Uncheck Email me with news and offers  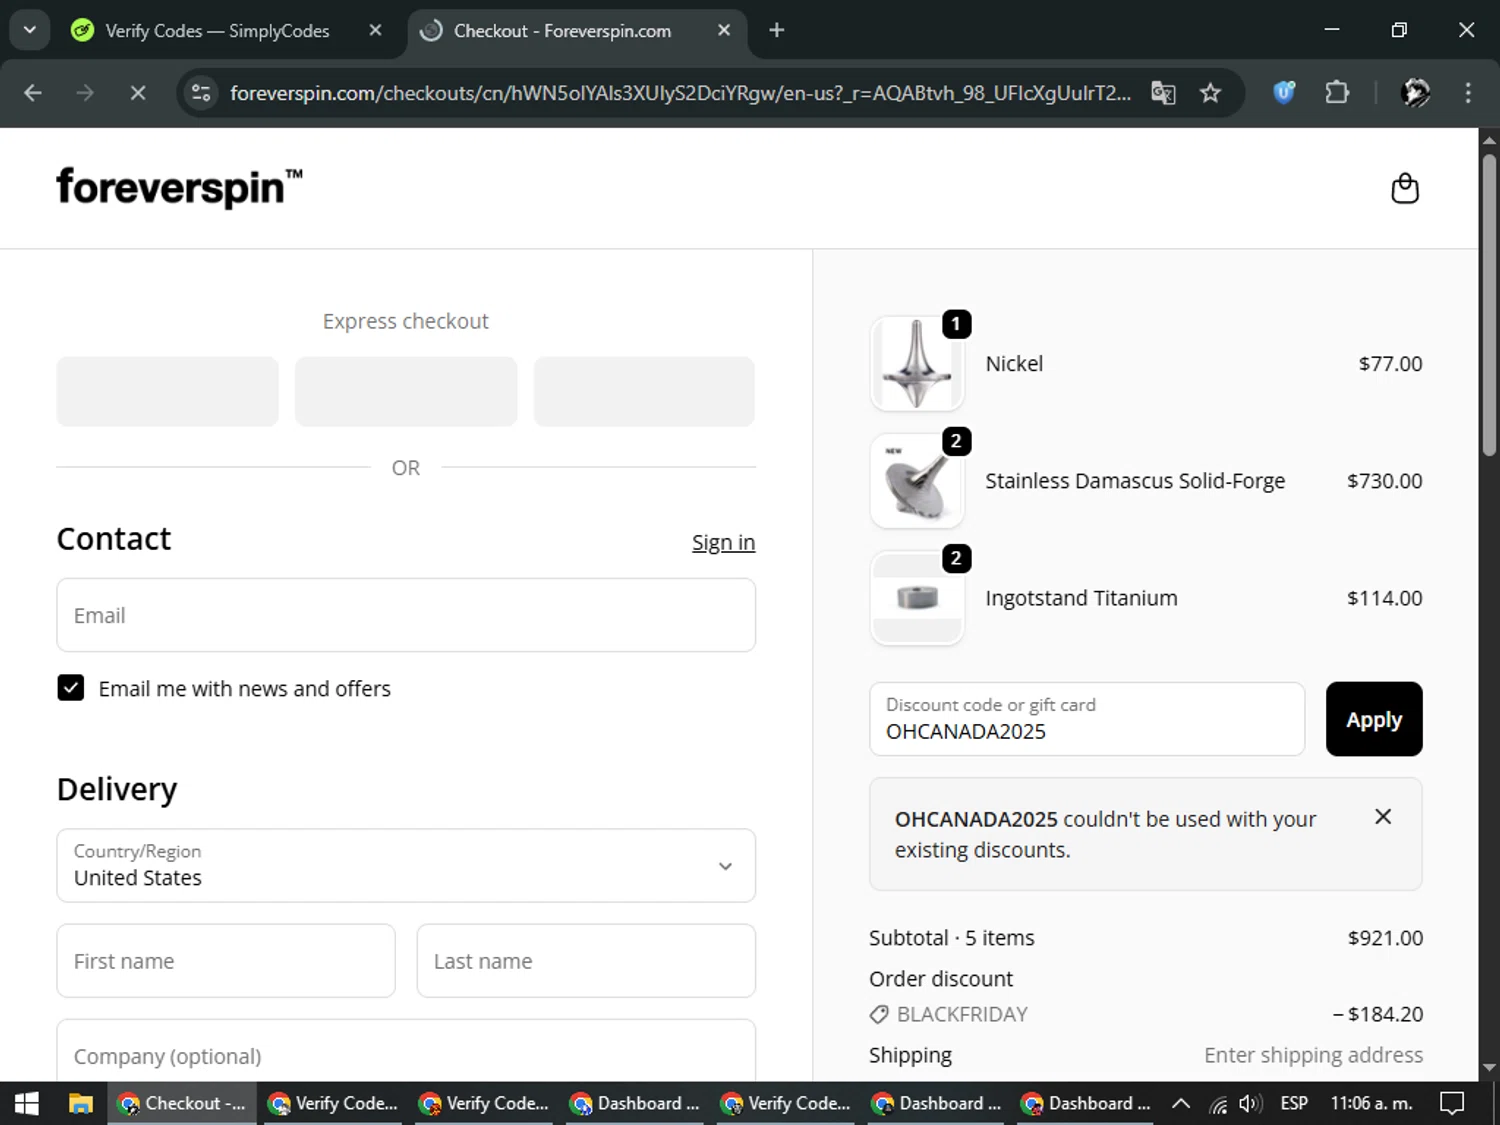(71, 688)
